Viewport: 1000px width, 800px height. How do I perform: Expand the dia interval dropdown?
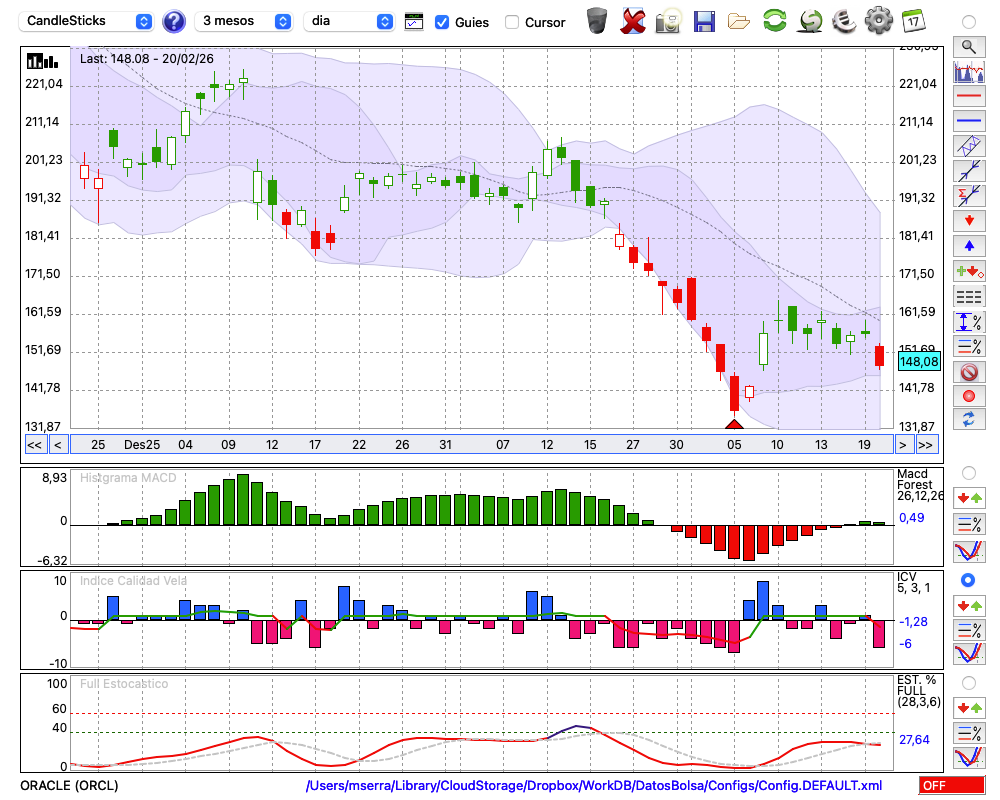coord(348,21)
